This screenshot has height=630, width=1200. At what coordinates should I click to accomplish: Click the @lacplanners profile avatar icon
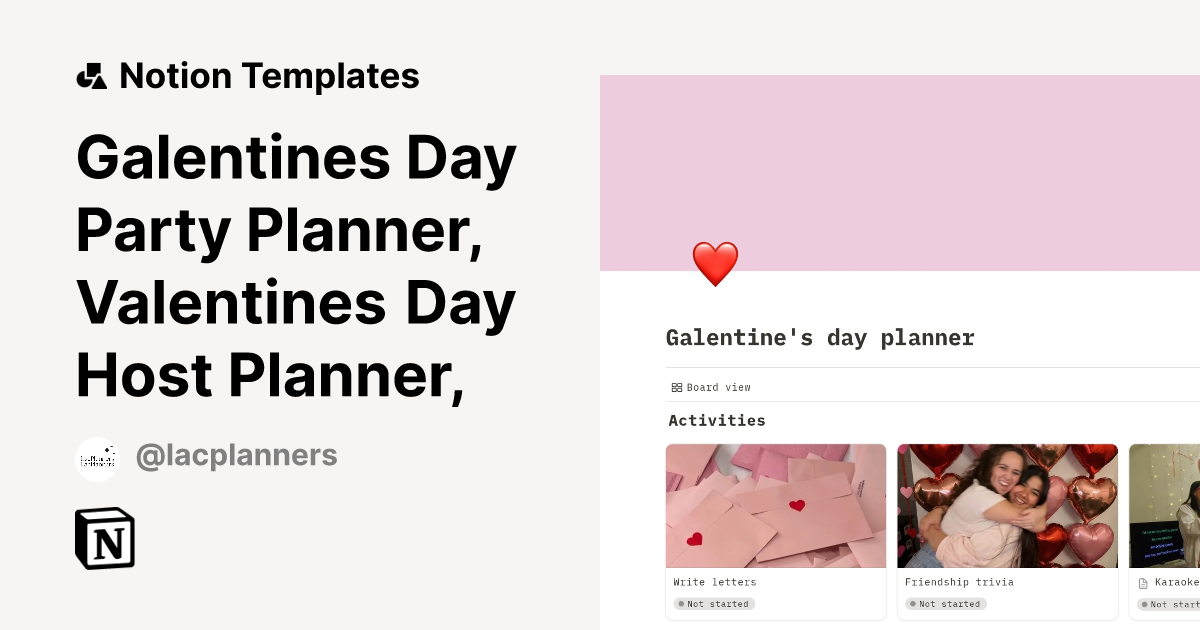(x=97, y=458)
